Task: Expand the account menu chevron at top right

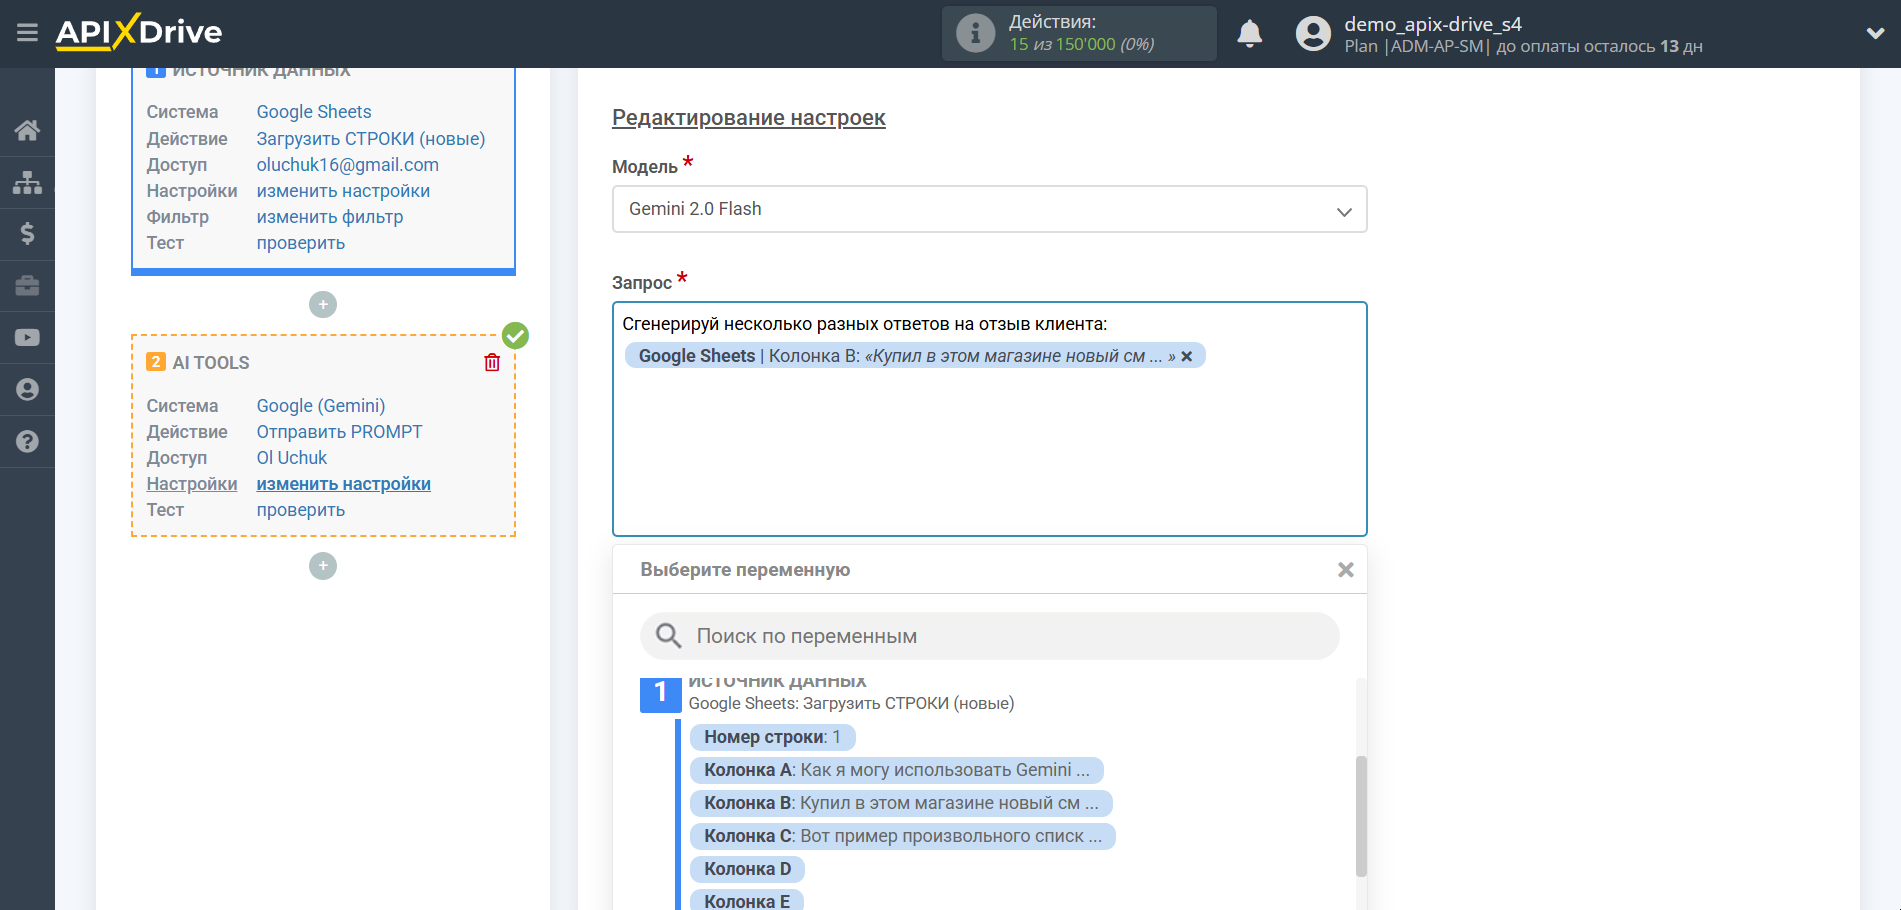Action: click(x=1875, y=33)
